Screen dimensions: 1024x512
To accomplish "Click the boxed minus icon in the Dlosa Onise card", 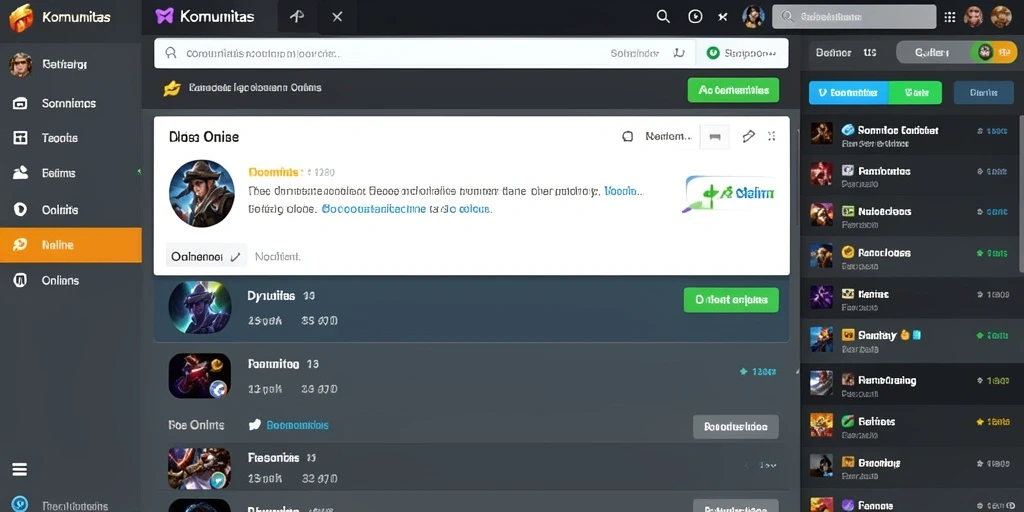I will click(x=715, y=136).
